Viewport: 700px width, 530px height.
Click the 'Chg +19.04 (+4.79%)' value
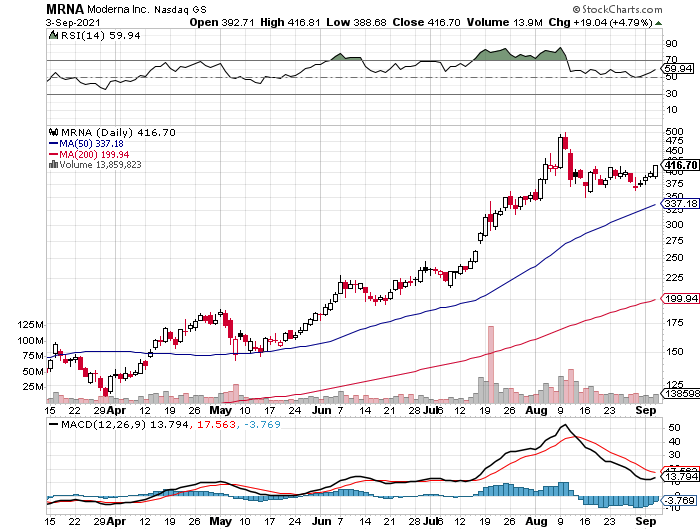click(600, 22)
